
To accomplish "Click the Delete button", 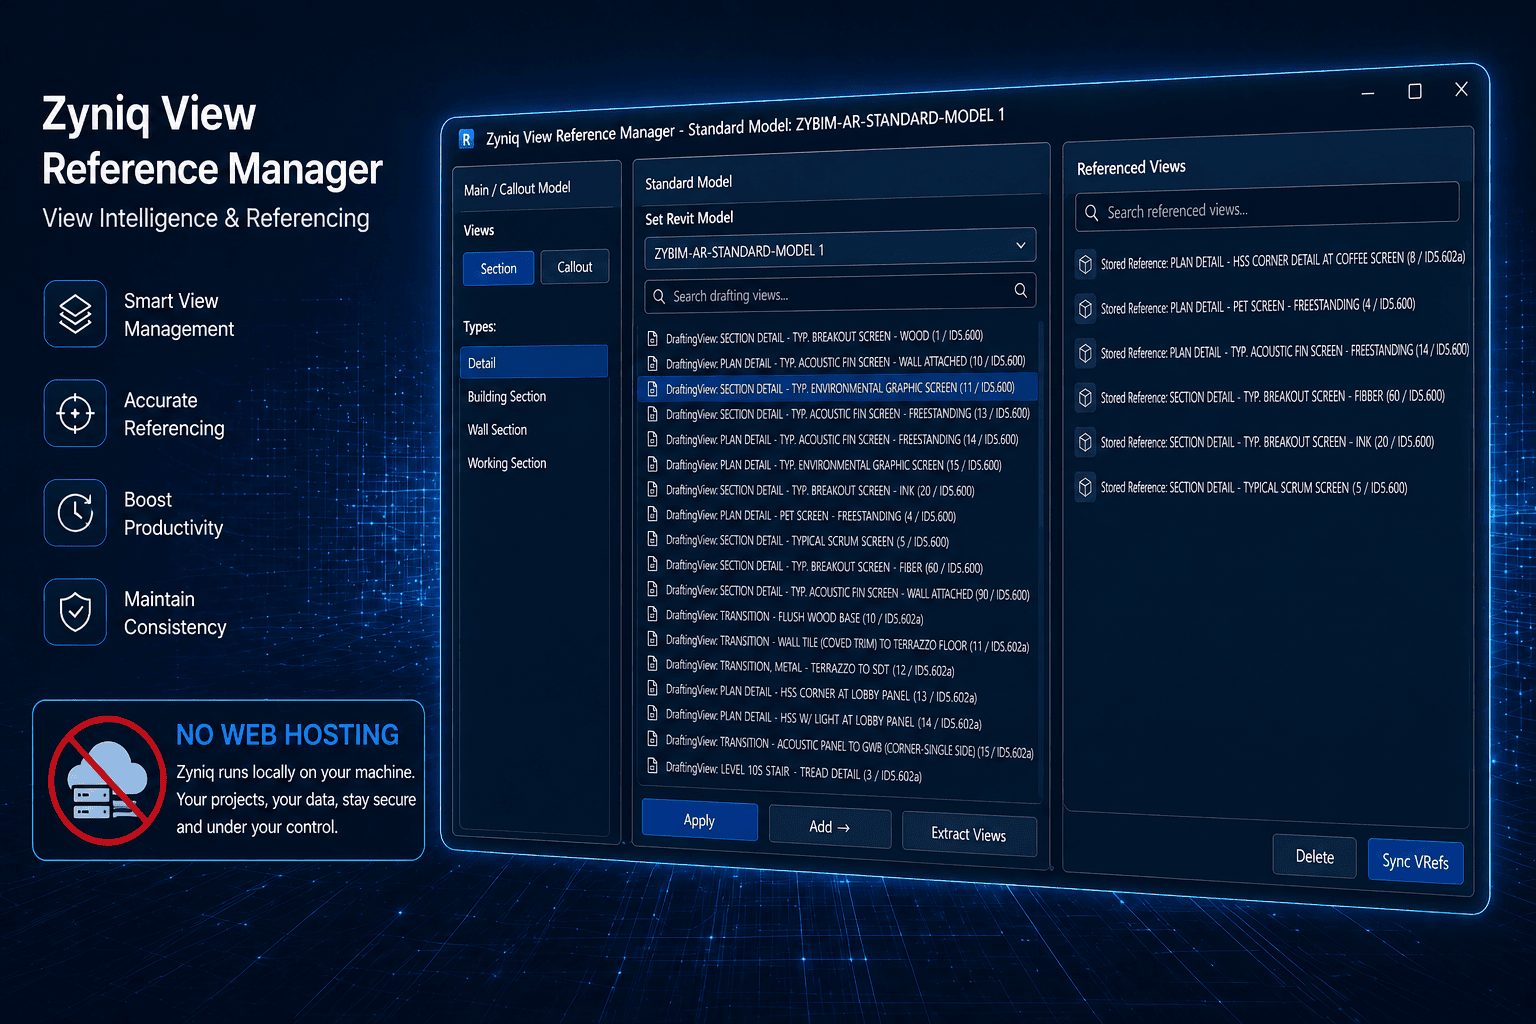I will tap(1314, 856).
